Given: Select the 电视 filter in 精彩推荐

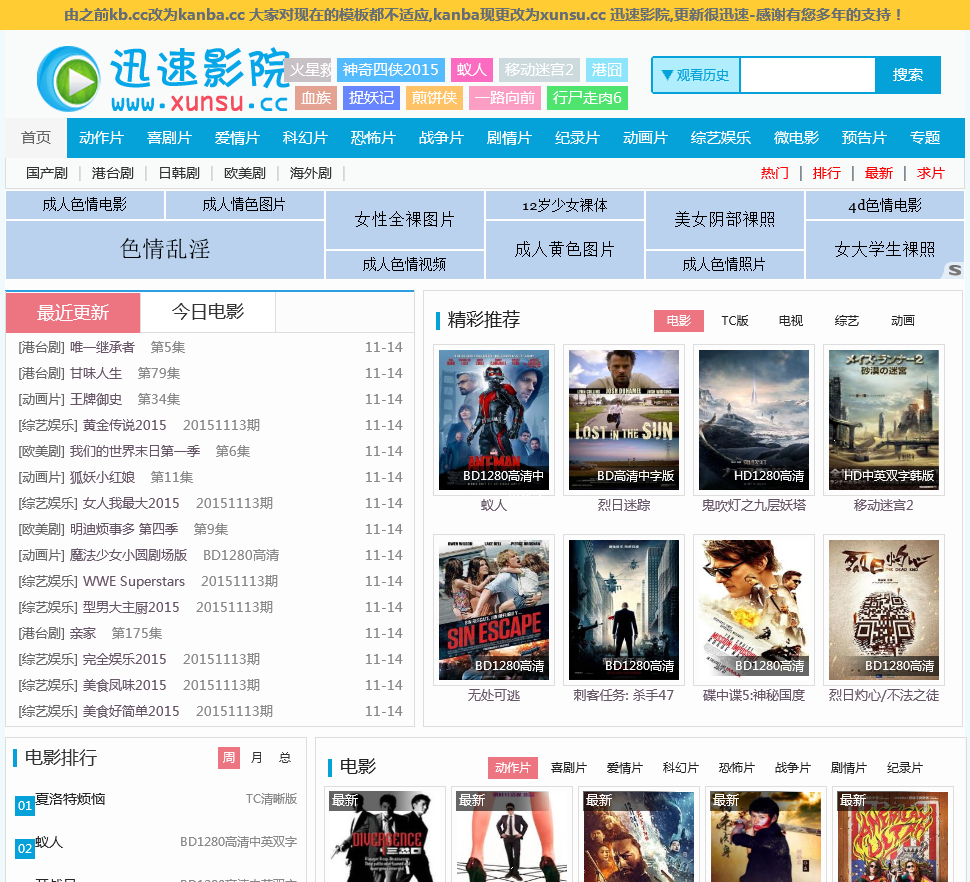Looking at the screenshot, I should [x=791, y=320].
